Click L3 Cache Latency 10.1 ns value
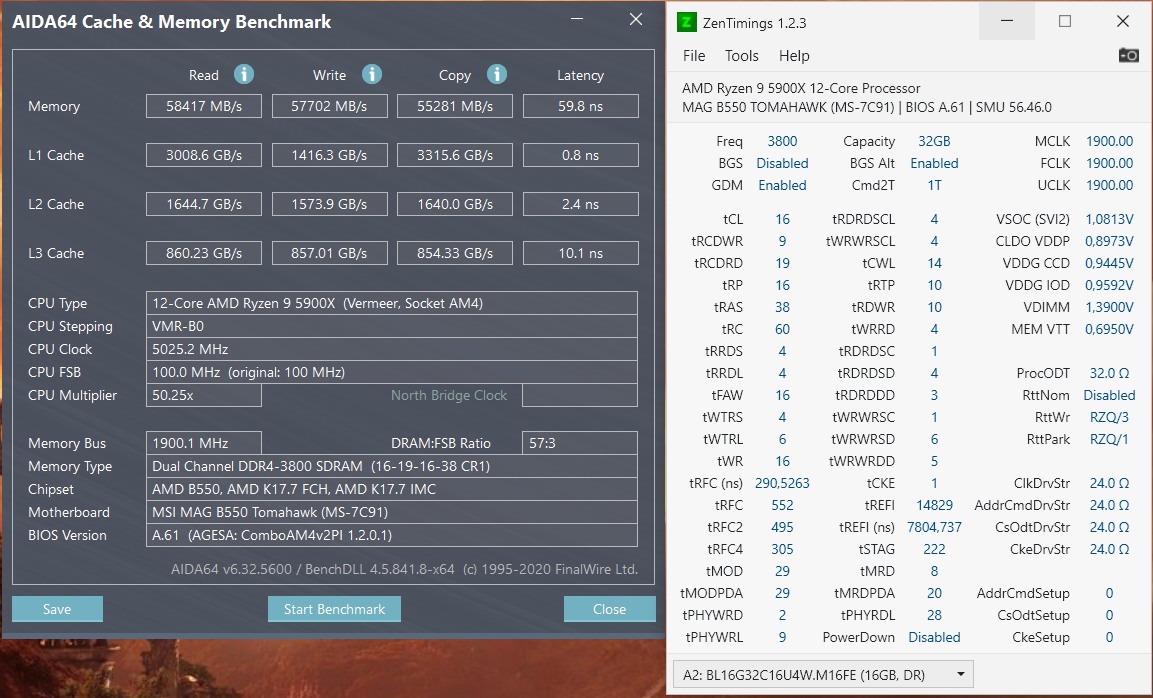 point(580,253)
